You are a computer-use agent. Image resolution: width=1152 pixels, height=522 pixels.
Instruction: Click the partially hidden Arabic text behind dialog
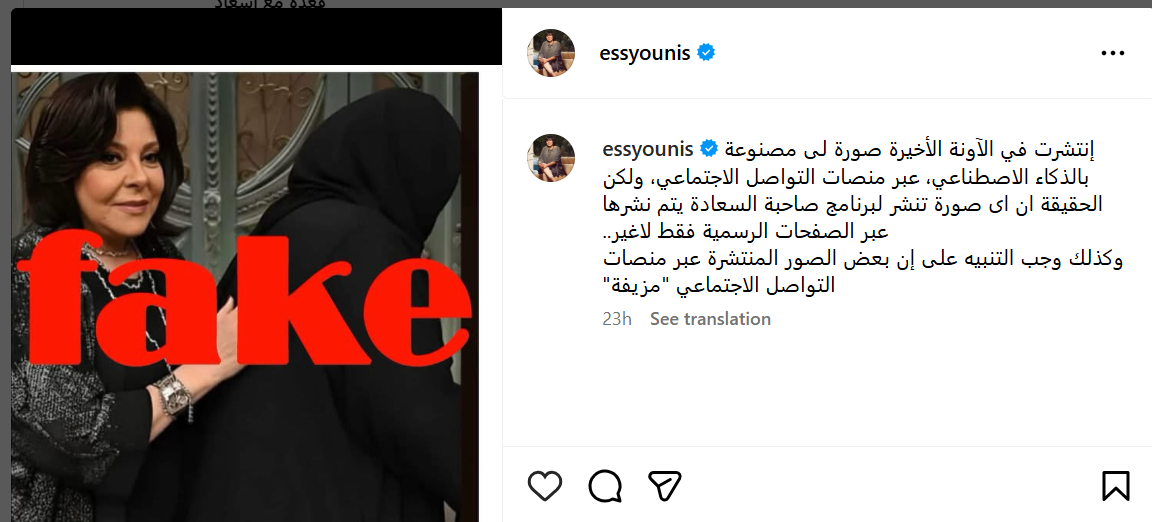click(x=269, y=4)
